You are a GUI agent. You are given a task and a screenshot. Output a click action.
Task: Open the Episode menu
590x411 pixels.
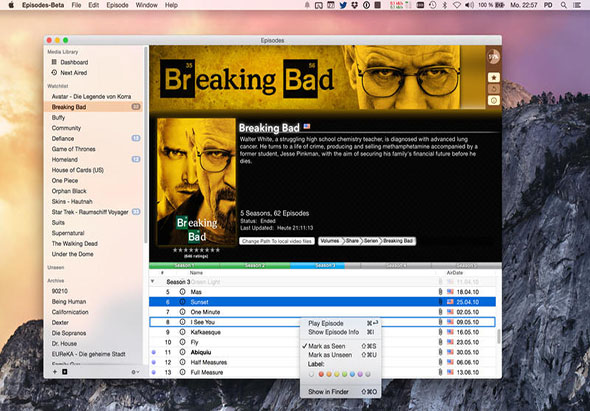[x=117, y=5]
